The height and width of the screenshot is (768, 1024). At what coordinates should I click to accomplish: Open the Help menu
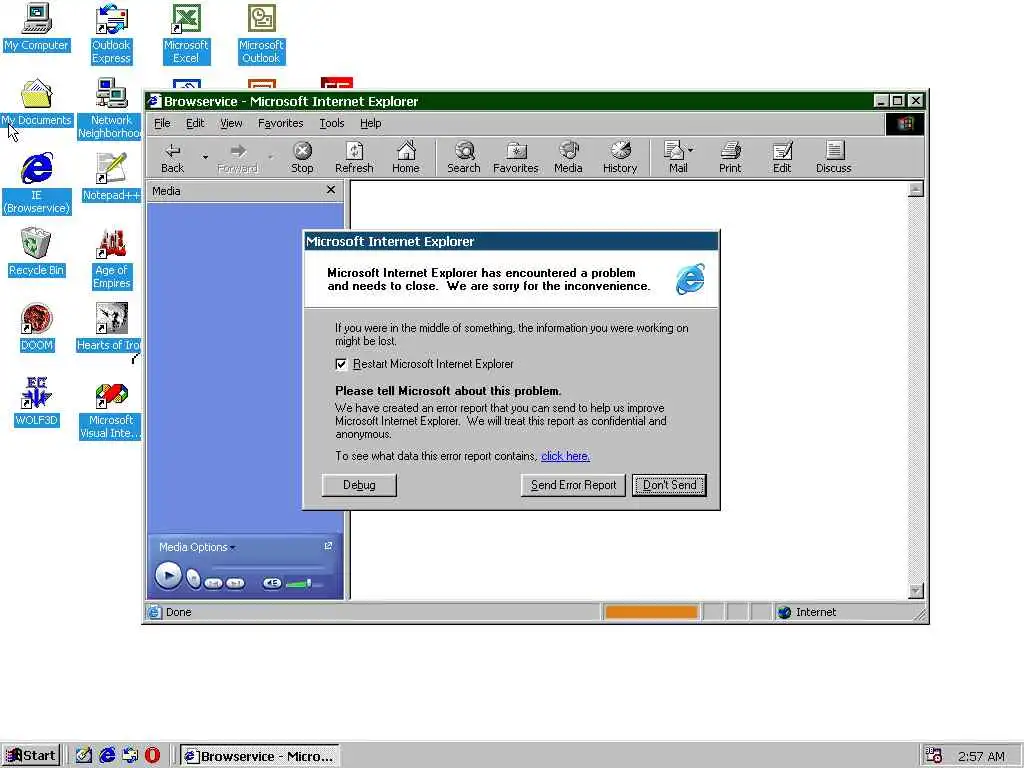click(x=370, y=123)
